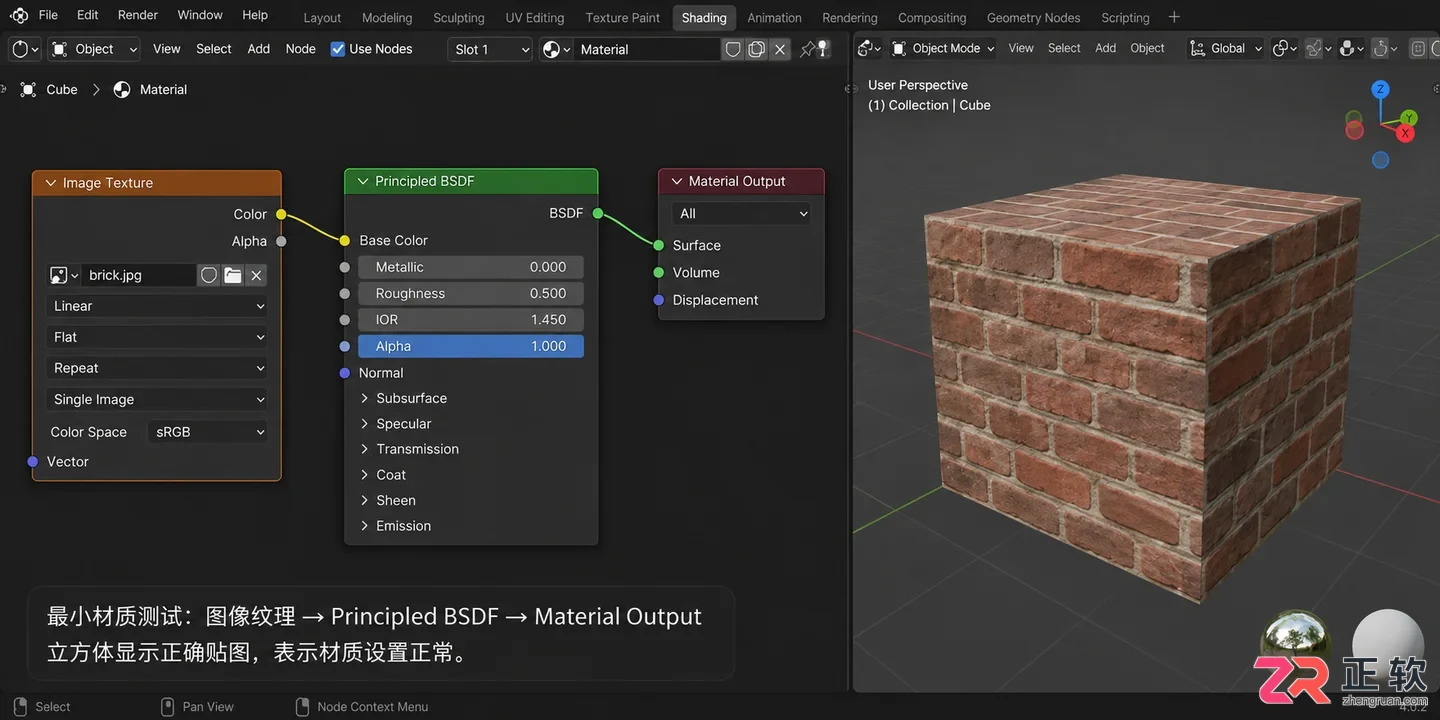Image resolution: width=1440 pixels, height=720 pixels.
Task: Click the Blender logo icon in the menu bar
Action: [19, 15]
